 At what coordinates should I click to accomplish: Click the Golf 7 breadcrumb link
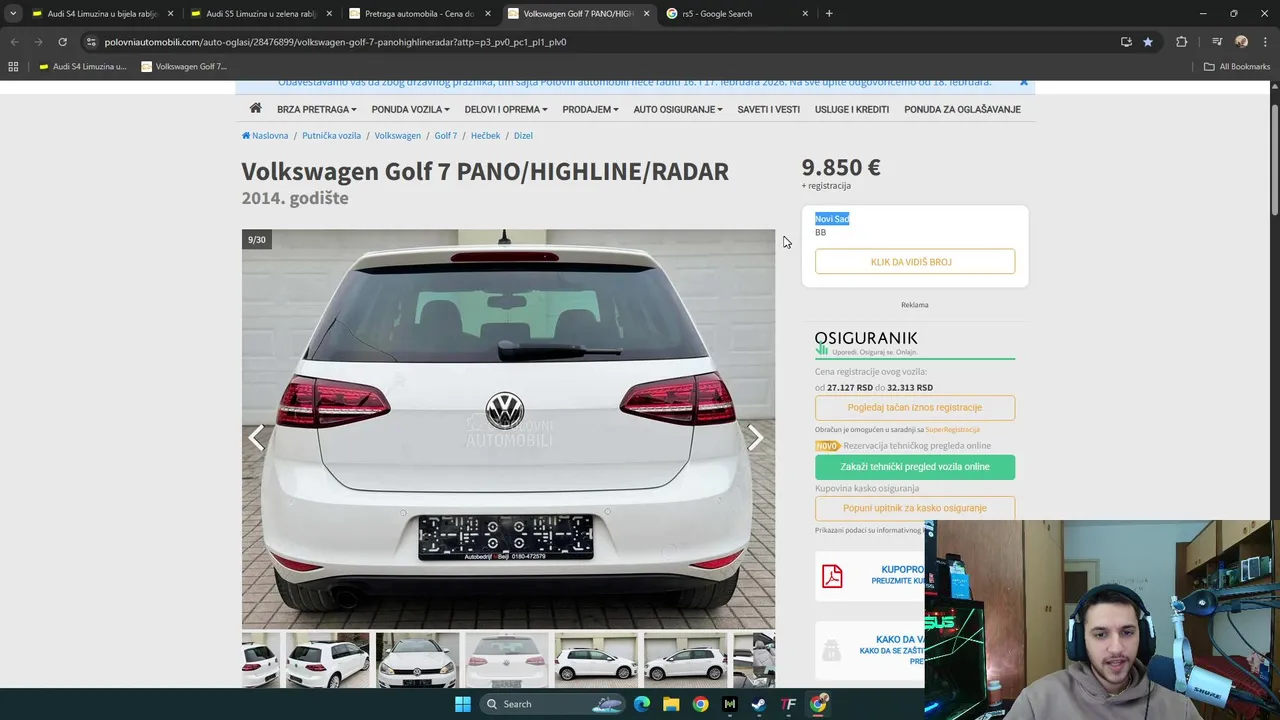click(x=445, y=135)
